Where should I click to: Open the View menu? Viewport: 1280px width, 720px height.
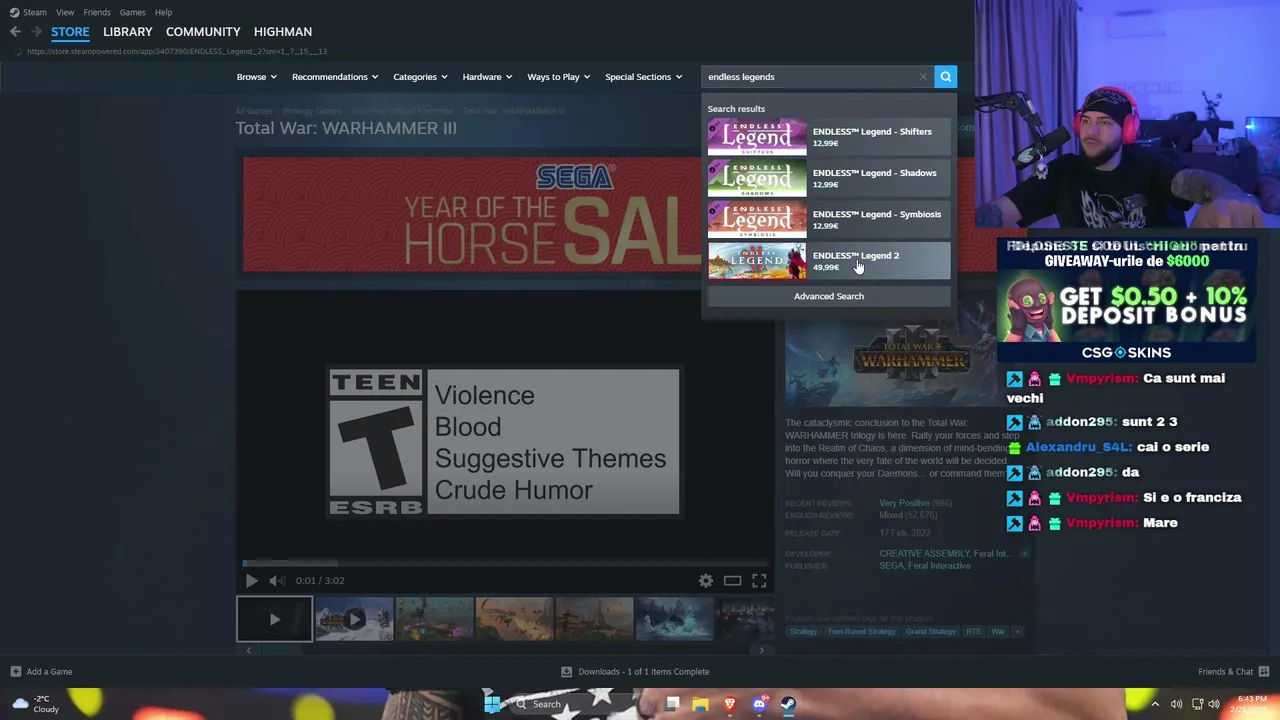point(65,12)
